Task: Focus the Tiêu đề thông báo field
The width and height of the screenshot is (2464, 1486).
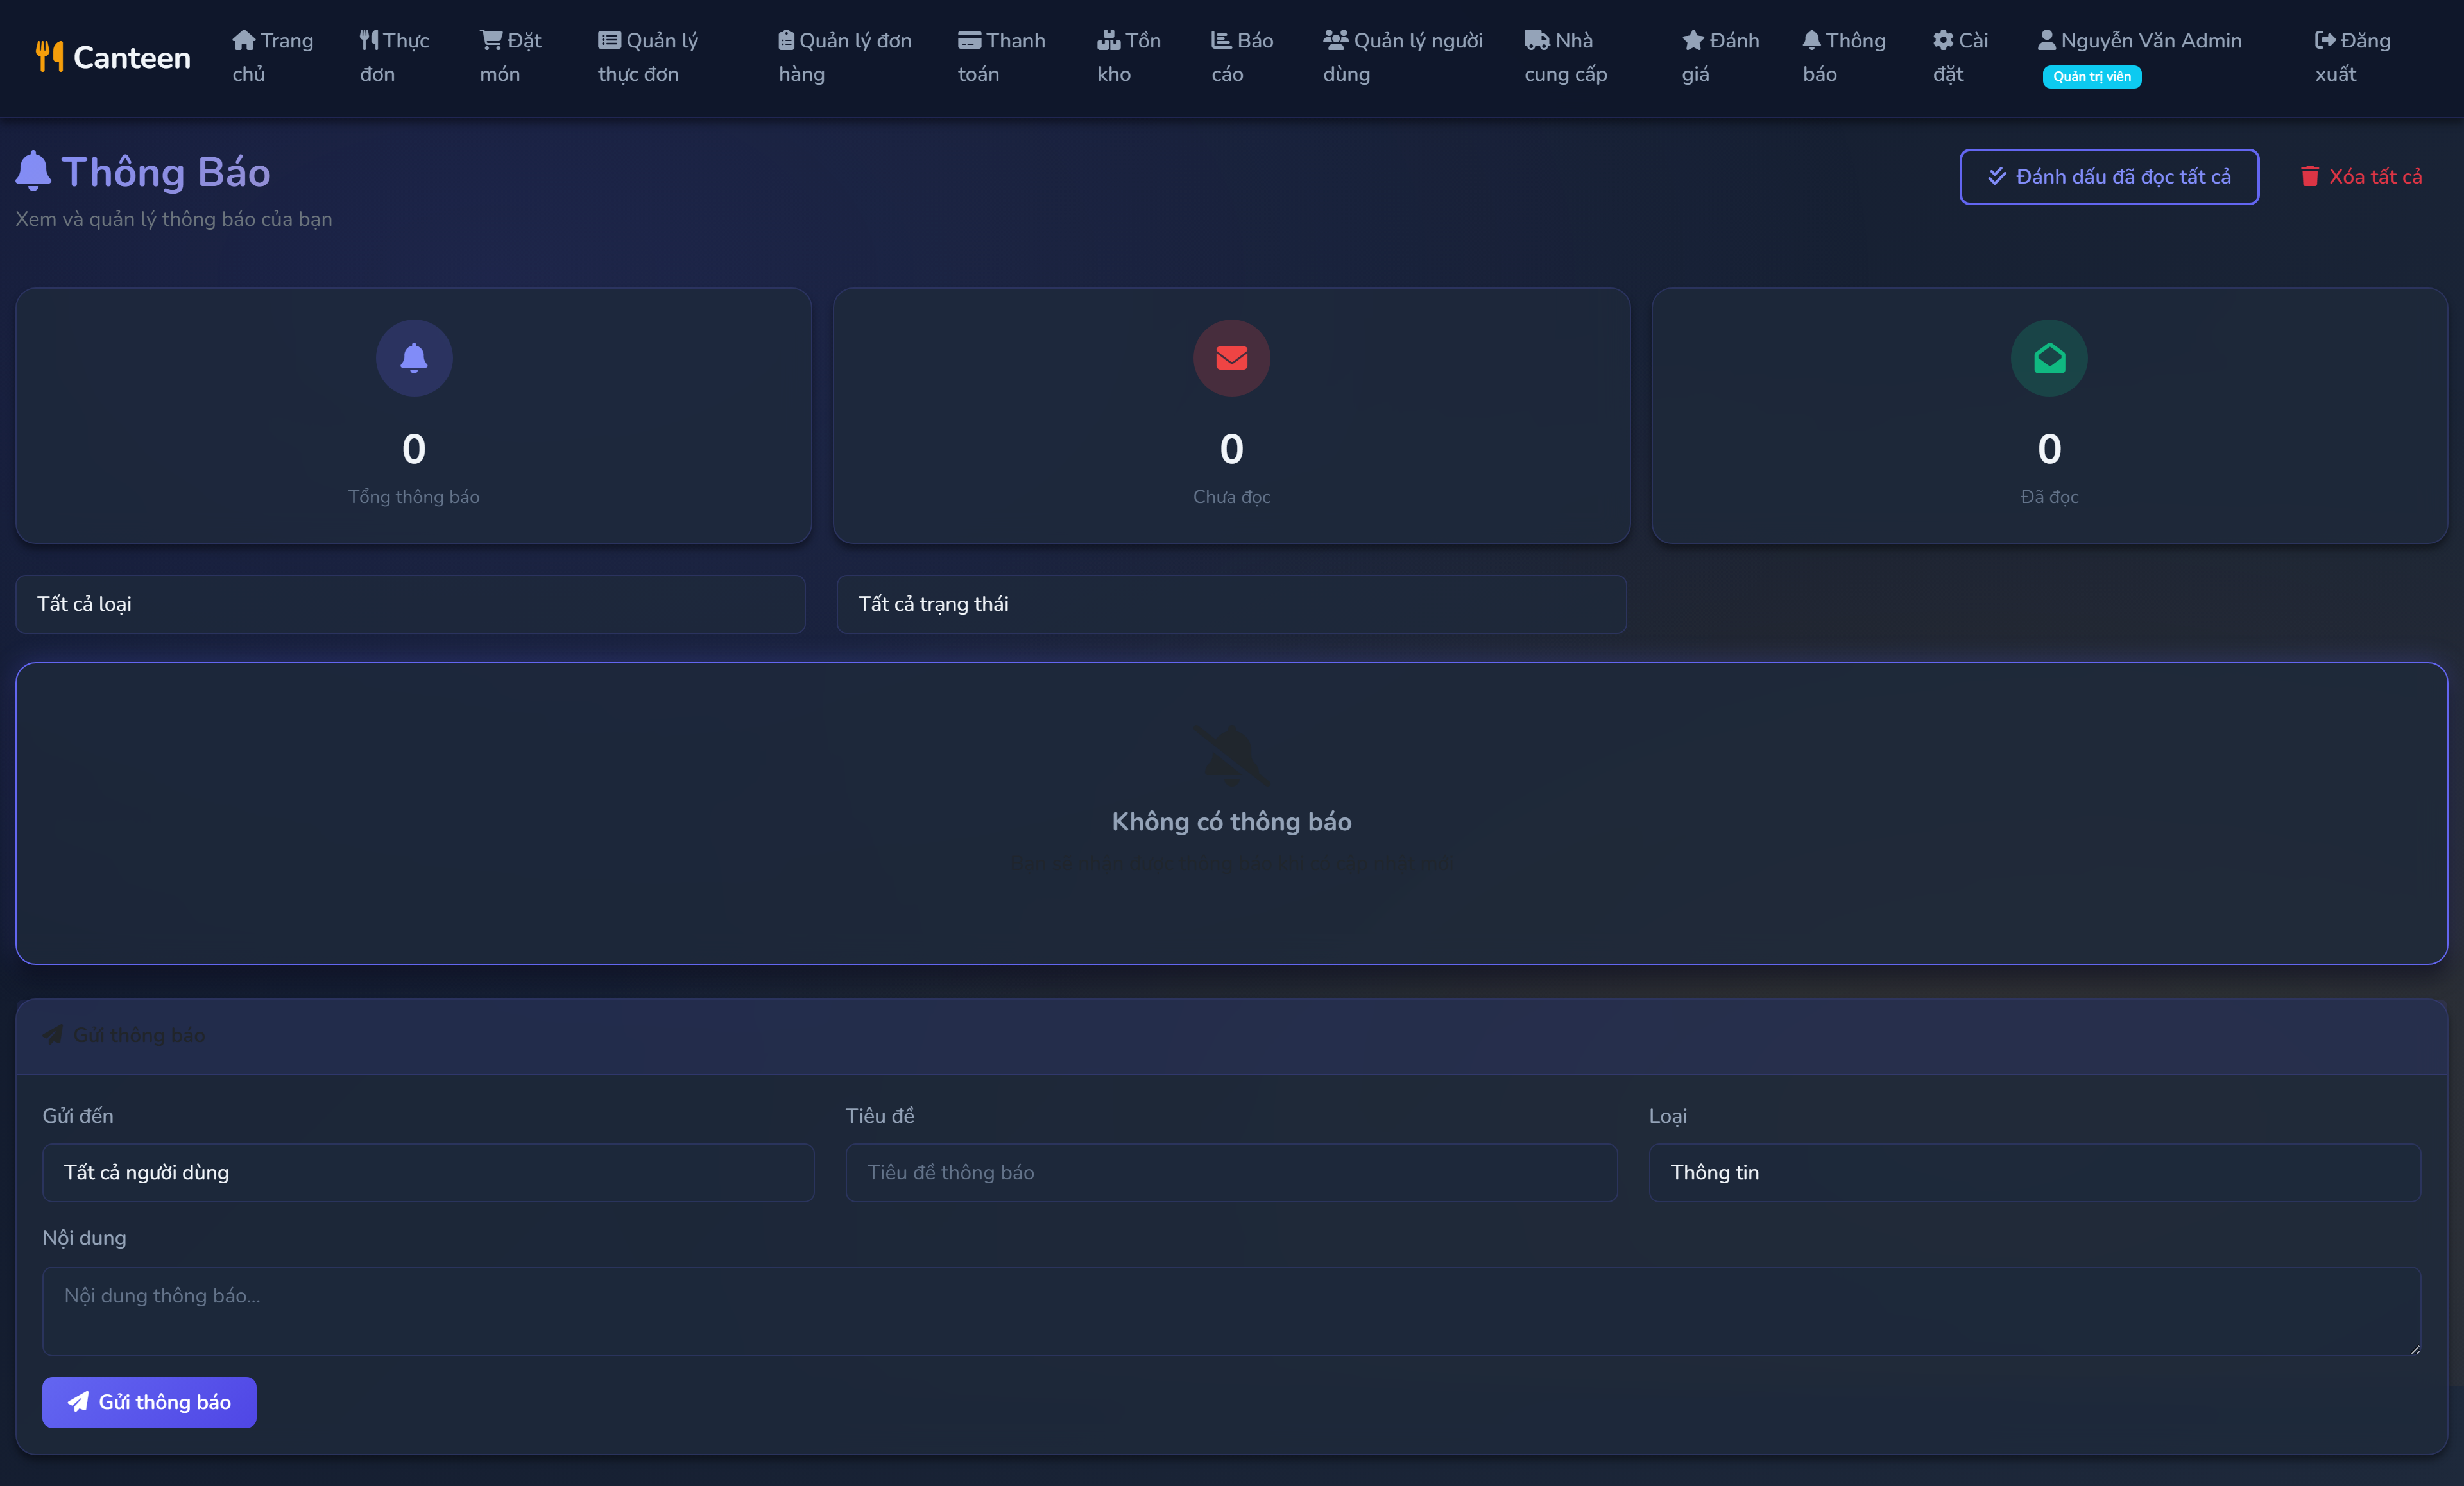Action: coord(1231,1173)
